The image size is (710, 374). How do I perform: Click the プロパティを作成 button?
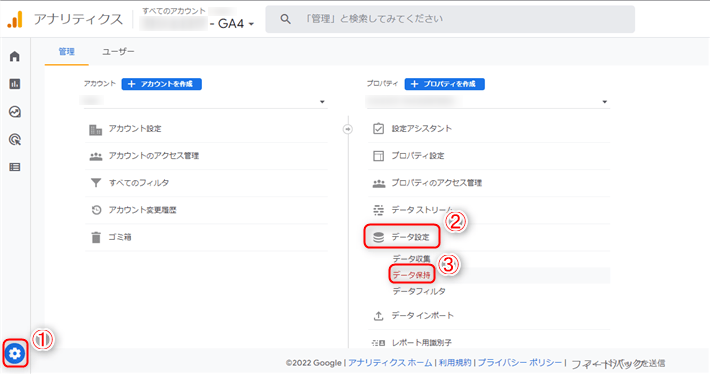coord(445,84)
